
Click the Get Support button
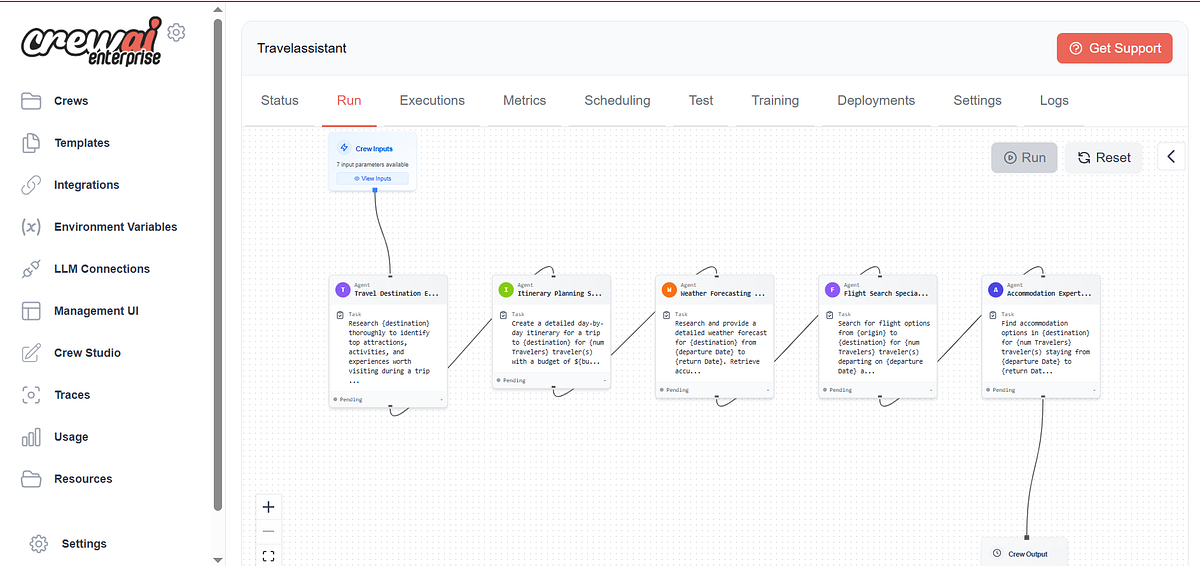(x=1115, y=48)
